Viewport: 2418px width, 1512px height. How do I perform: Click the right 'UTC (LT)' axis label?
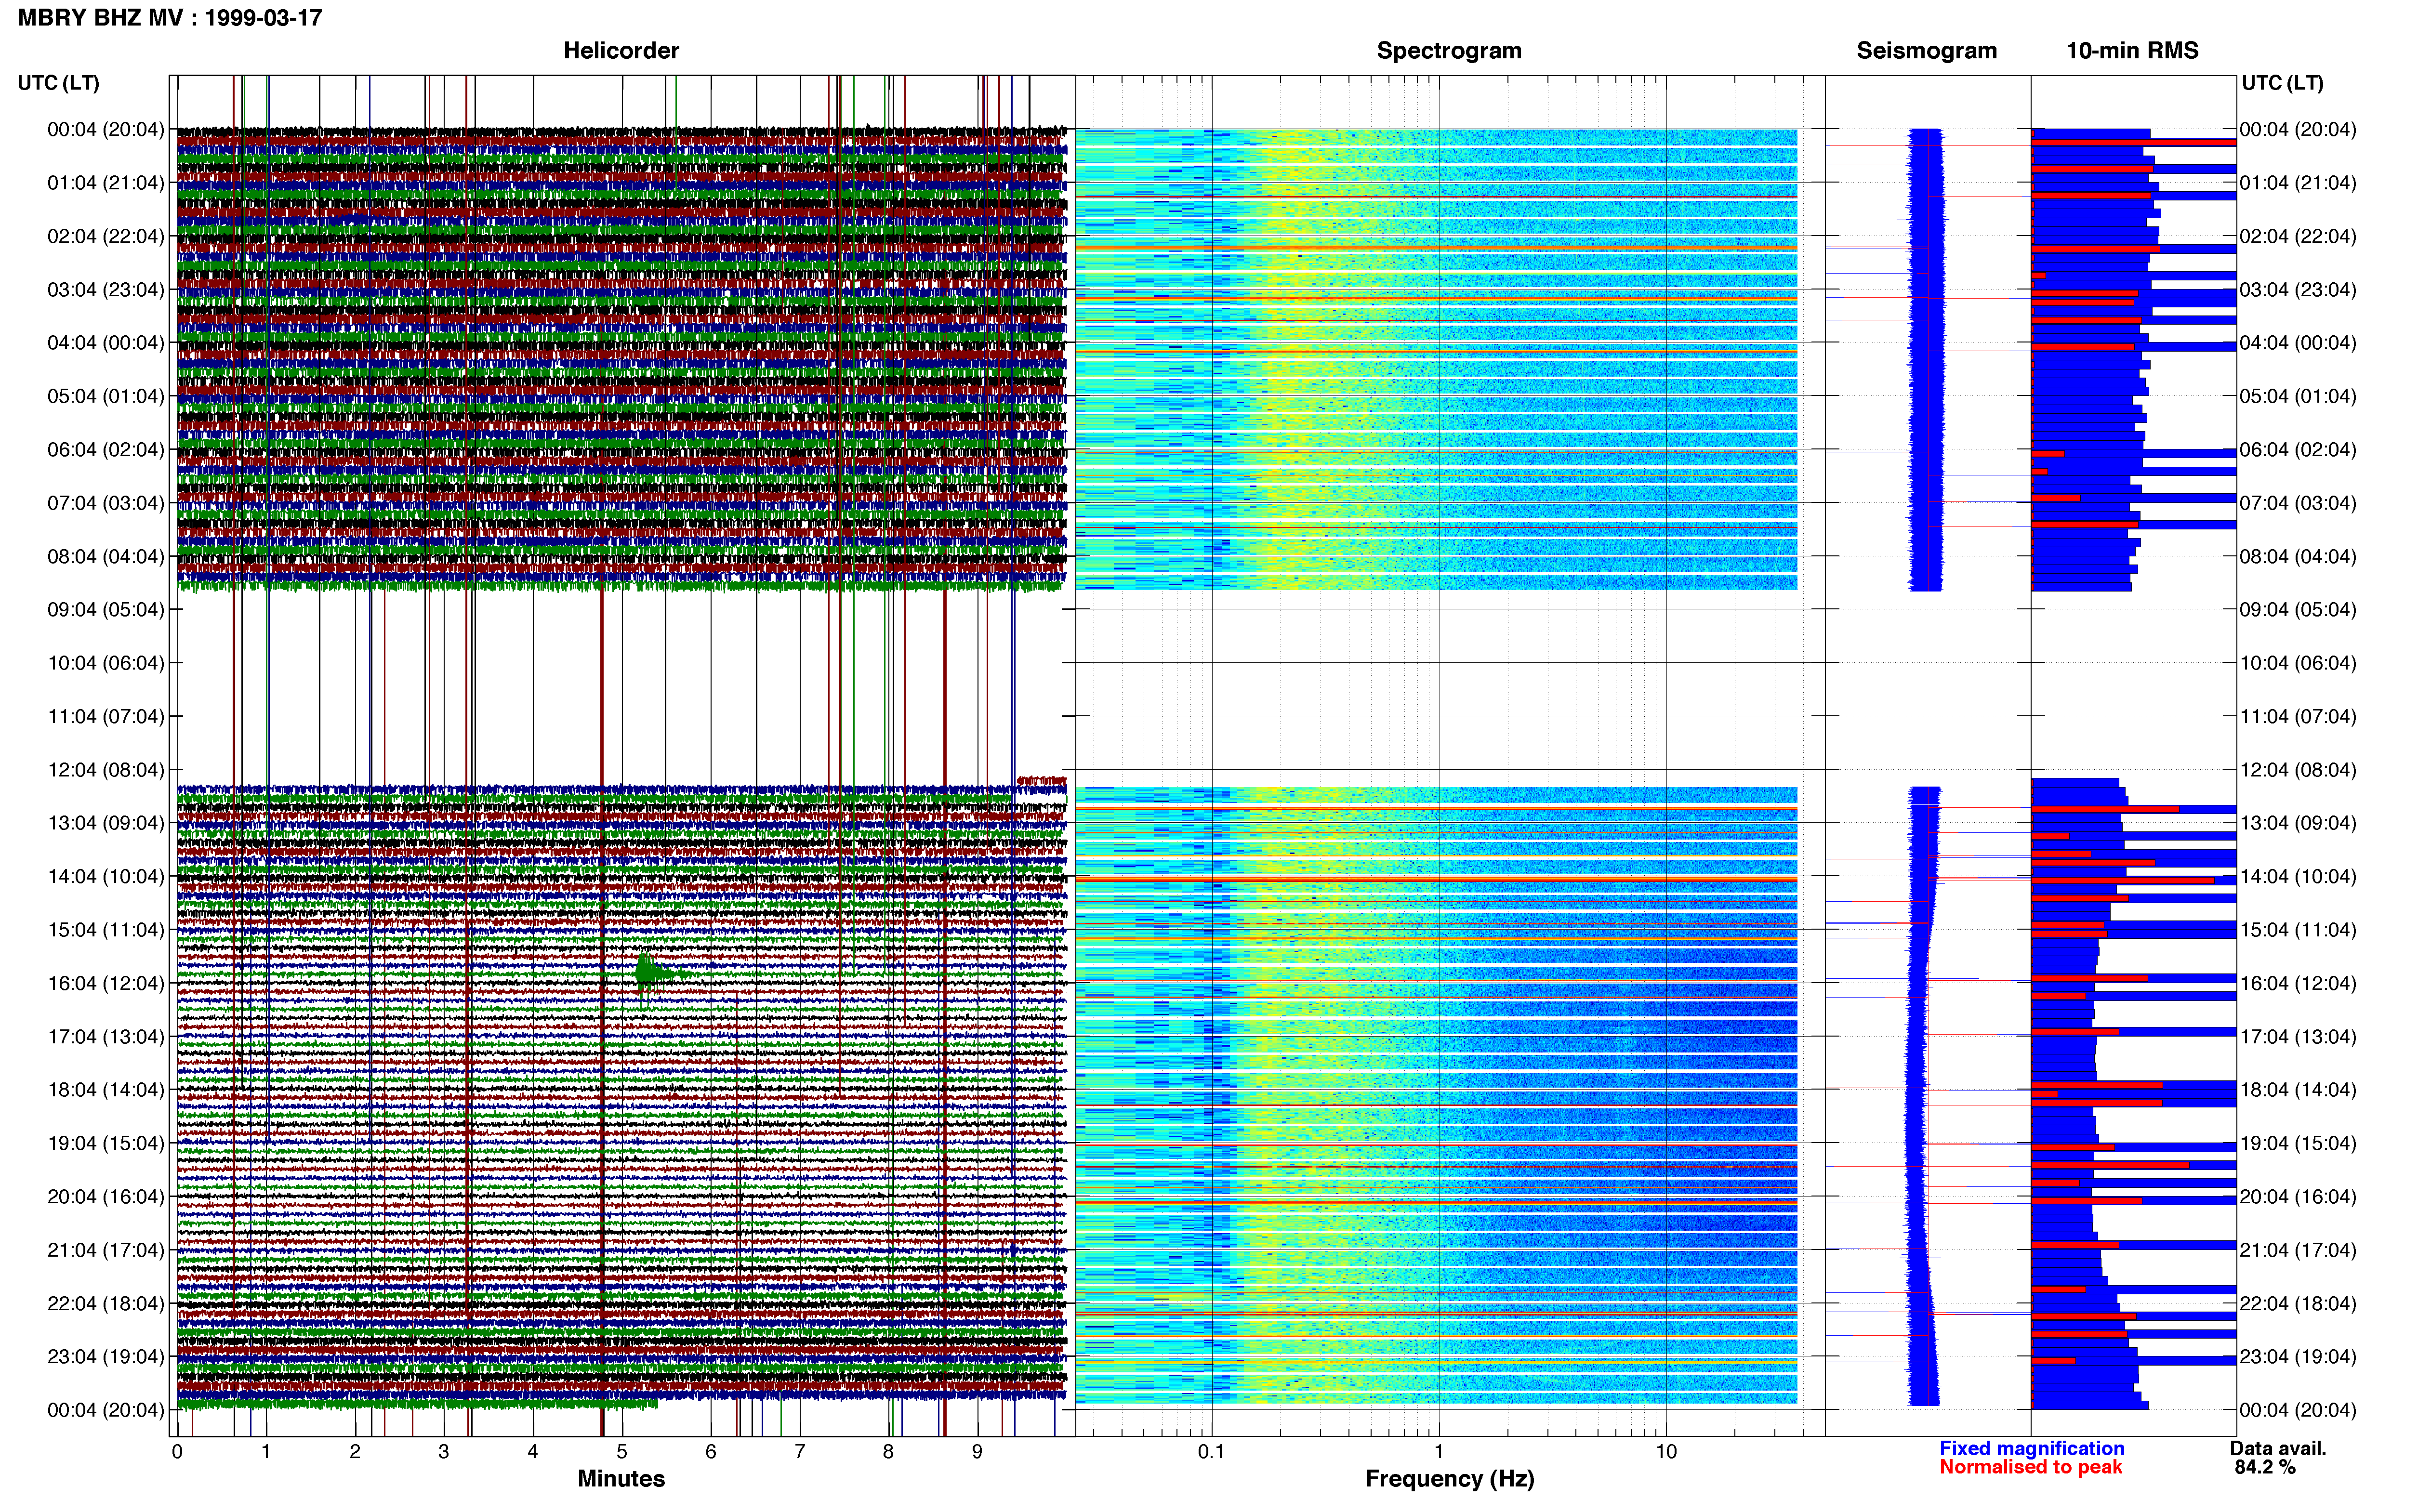(2282, 83)
